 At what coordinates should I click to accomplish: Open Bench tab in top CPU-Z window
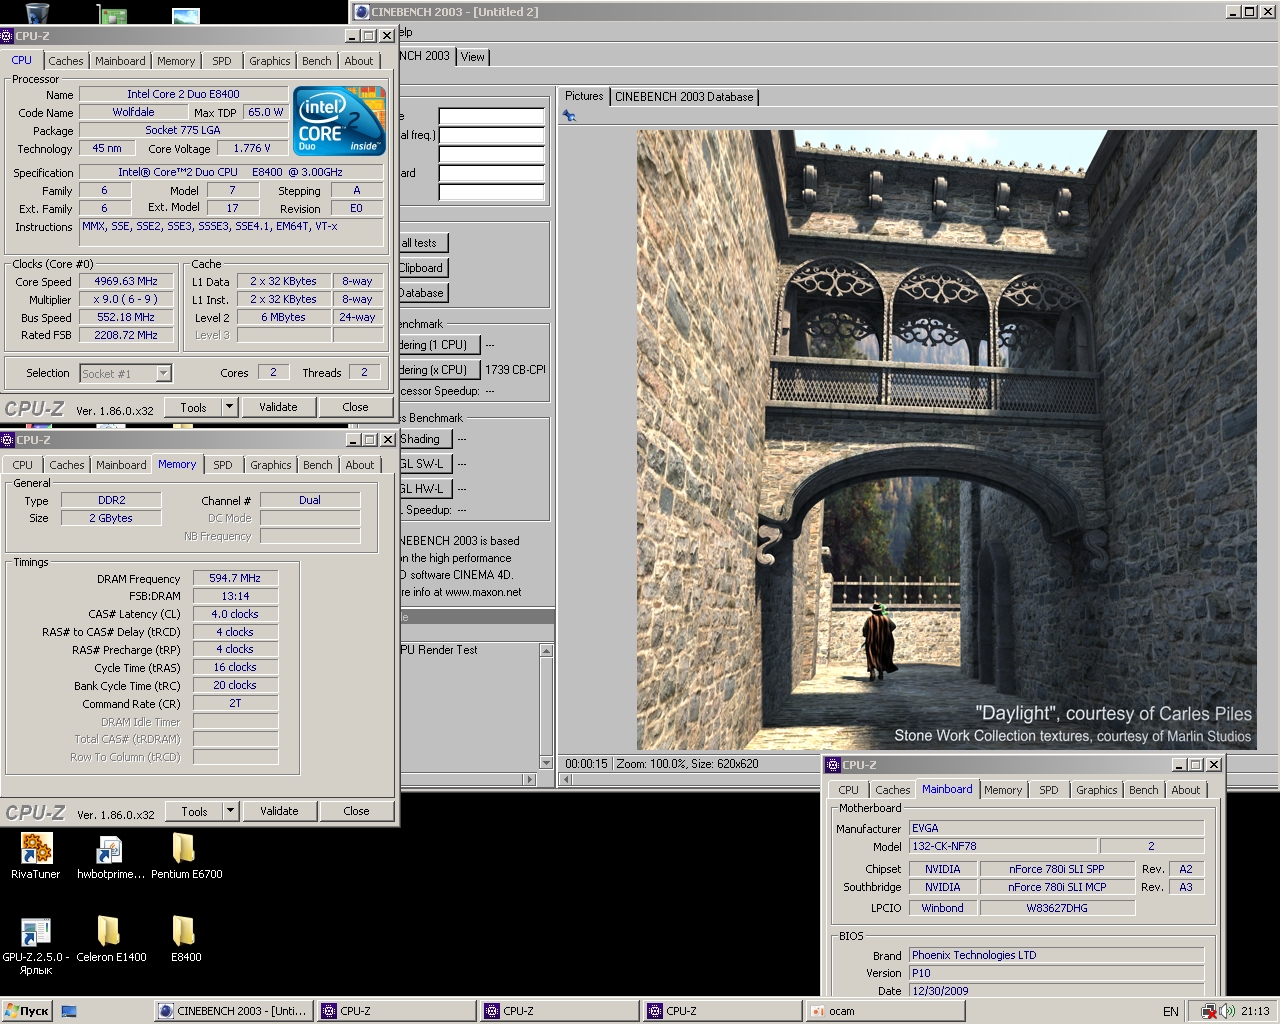click(x=317, y=61)
